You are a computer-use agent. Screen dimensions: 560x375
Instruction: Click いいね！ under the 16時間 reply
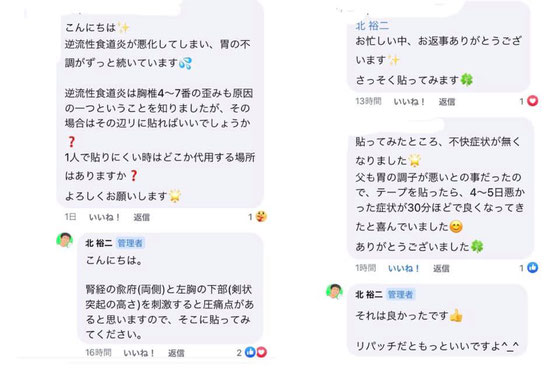(139, 353)
